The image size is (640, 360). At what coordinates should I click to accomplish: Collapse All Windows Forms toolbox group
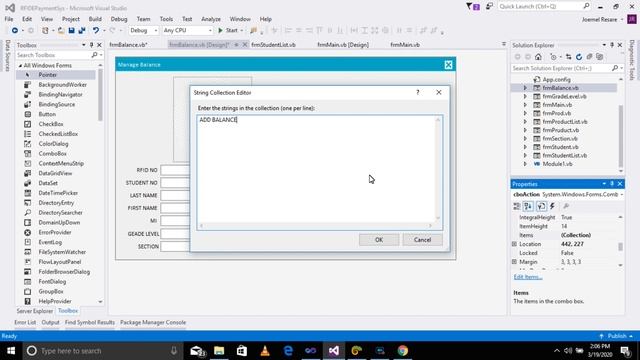pos(20,65)
